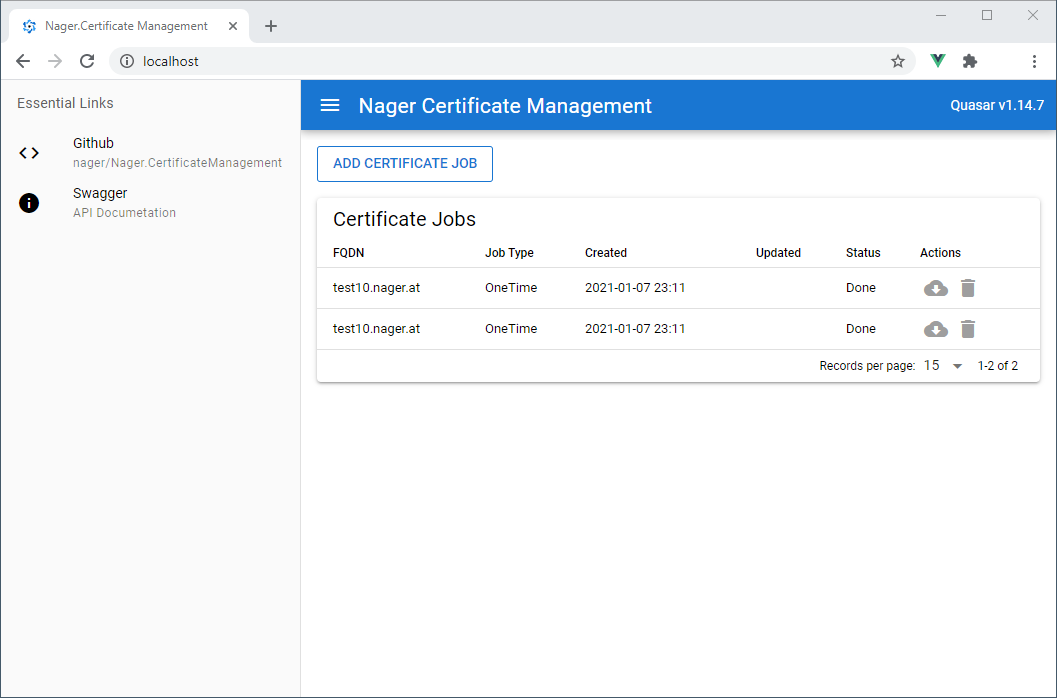Select the Nager.Certificate Management browser tab
The image size is (1057, 698).
pos(127,26)
